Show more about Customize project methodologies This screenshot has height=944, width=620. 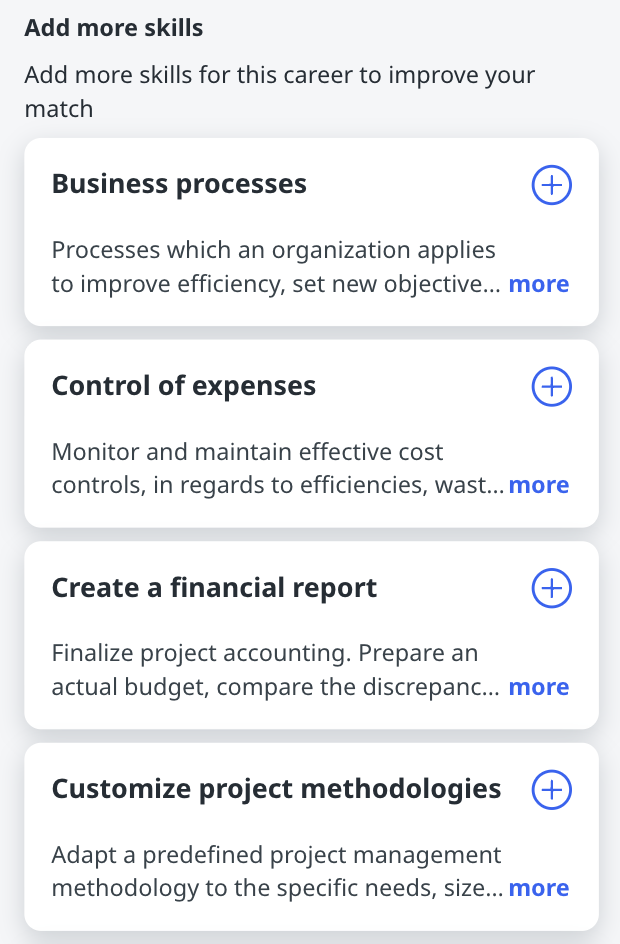[x=538, y=888]
